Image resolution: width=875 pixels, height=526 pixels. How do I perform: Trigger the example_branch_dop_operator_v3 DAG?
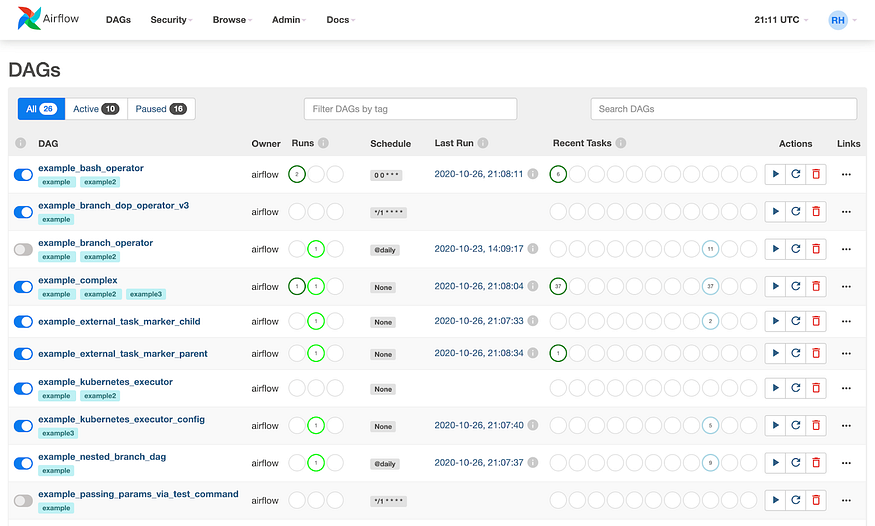tap(775, 211)
